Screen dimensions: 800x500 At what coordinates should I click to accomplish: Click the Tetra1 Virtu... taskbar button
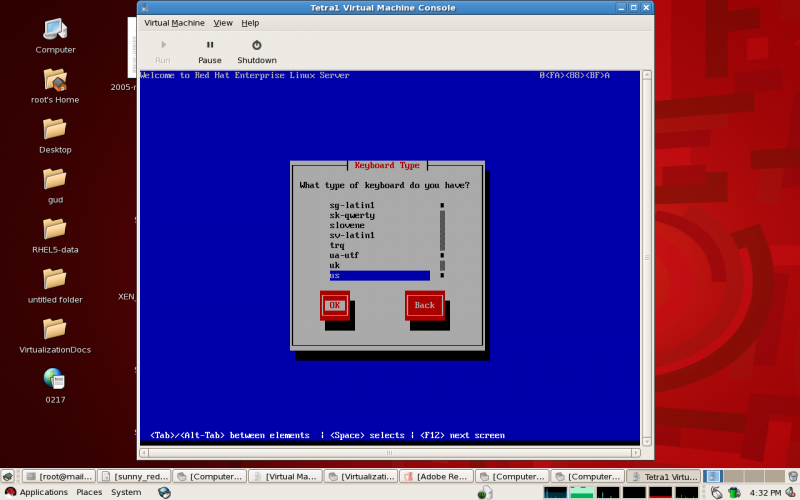pos(663,476)
